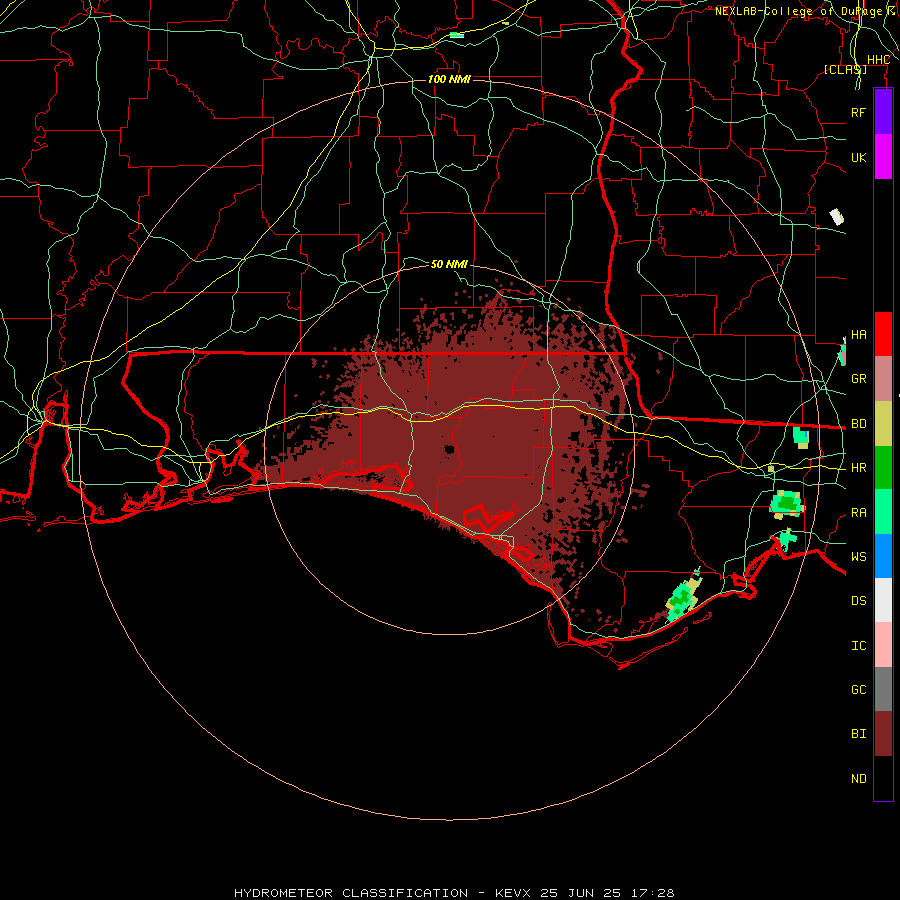Click the "UK" legend label
900x900 pixels.
(x=858, y=157)
